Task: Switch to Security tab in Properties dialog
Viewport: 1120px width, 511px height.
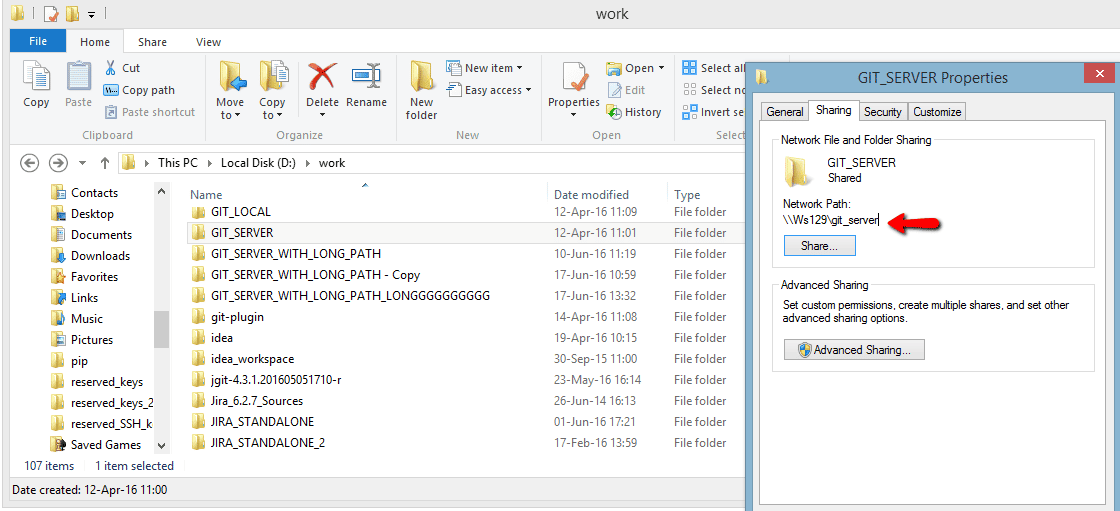Action: click(x=883, y=112)
